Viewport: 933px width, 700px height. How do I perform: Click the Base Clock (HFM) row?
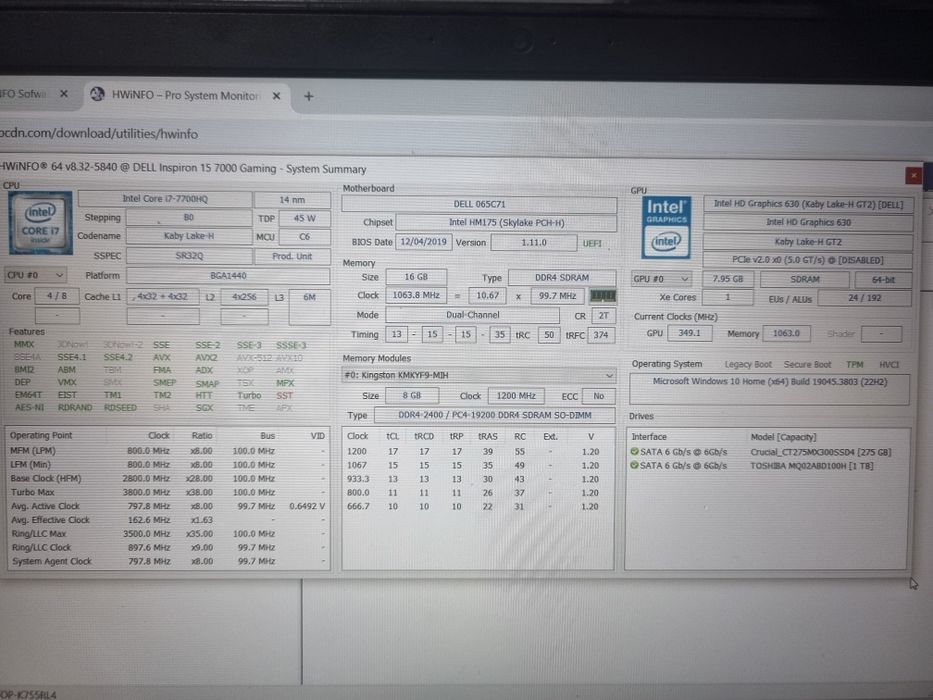tap(168, 479)
